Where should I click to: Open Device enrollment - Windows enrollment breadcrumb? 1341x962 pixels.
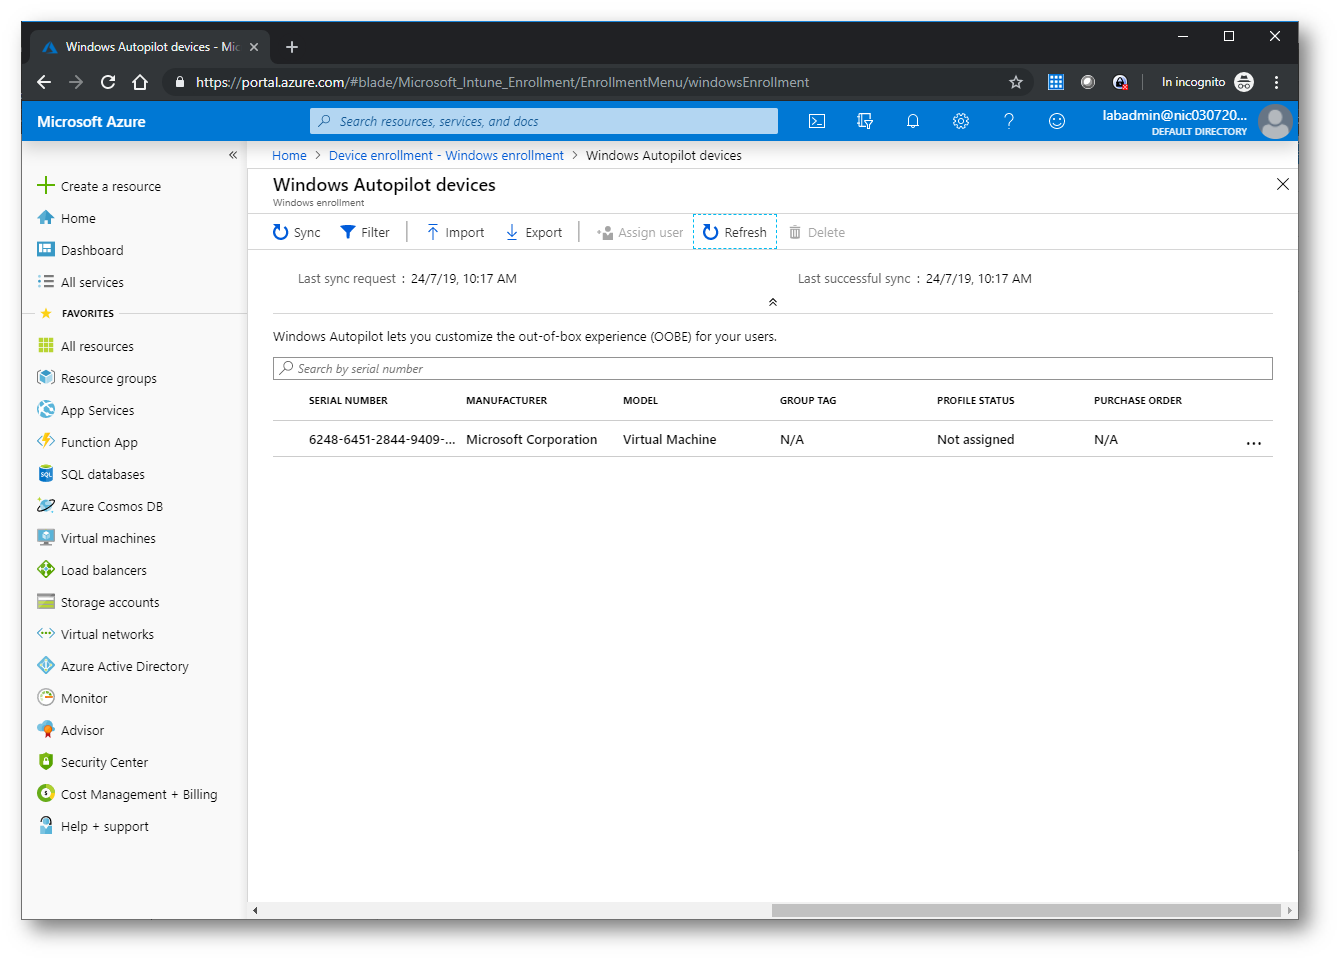click(x=446, y=155)
